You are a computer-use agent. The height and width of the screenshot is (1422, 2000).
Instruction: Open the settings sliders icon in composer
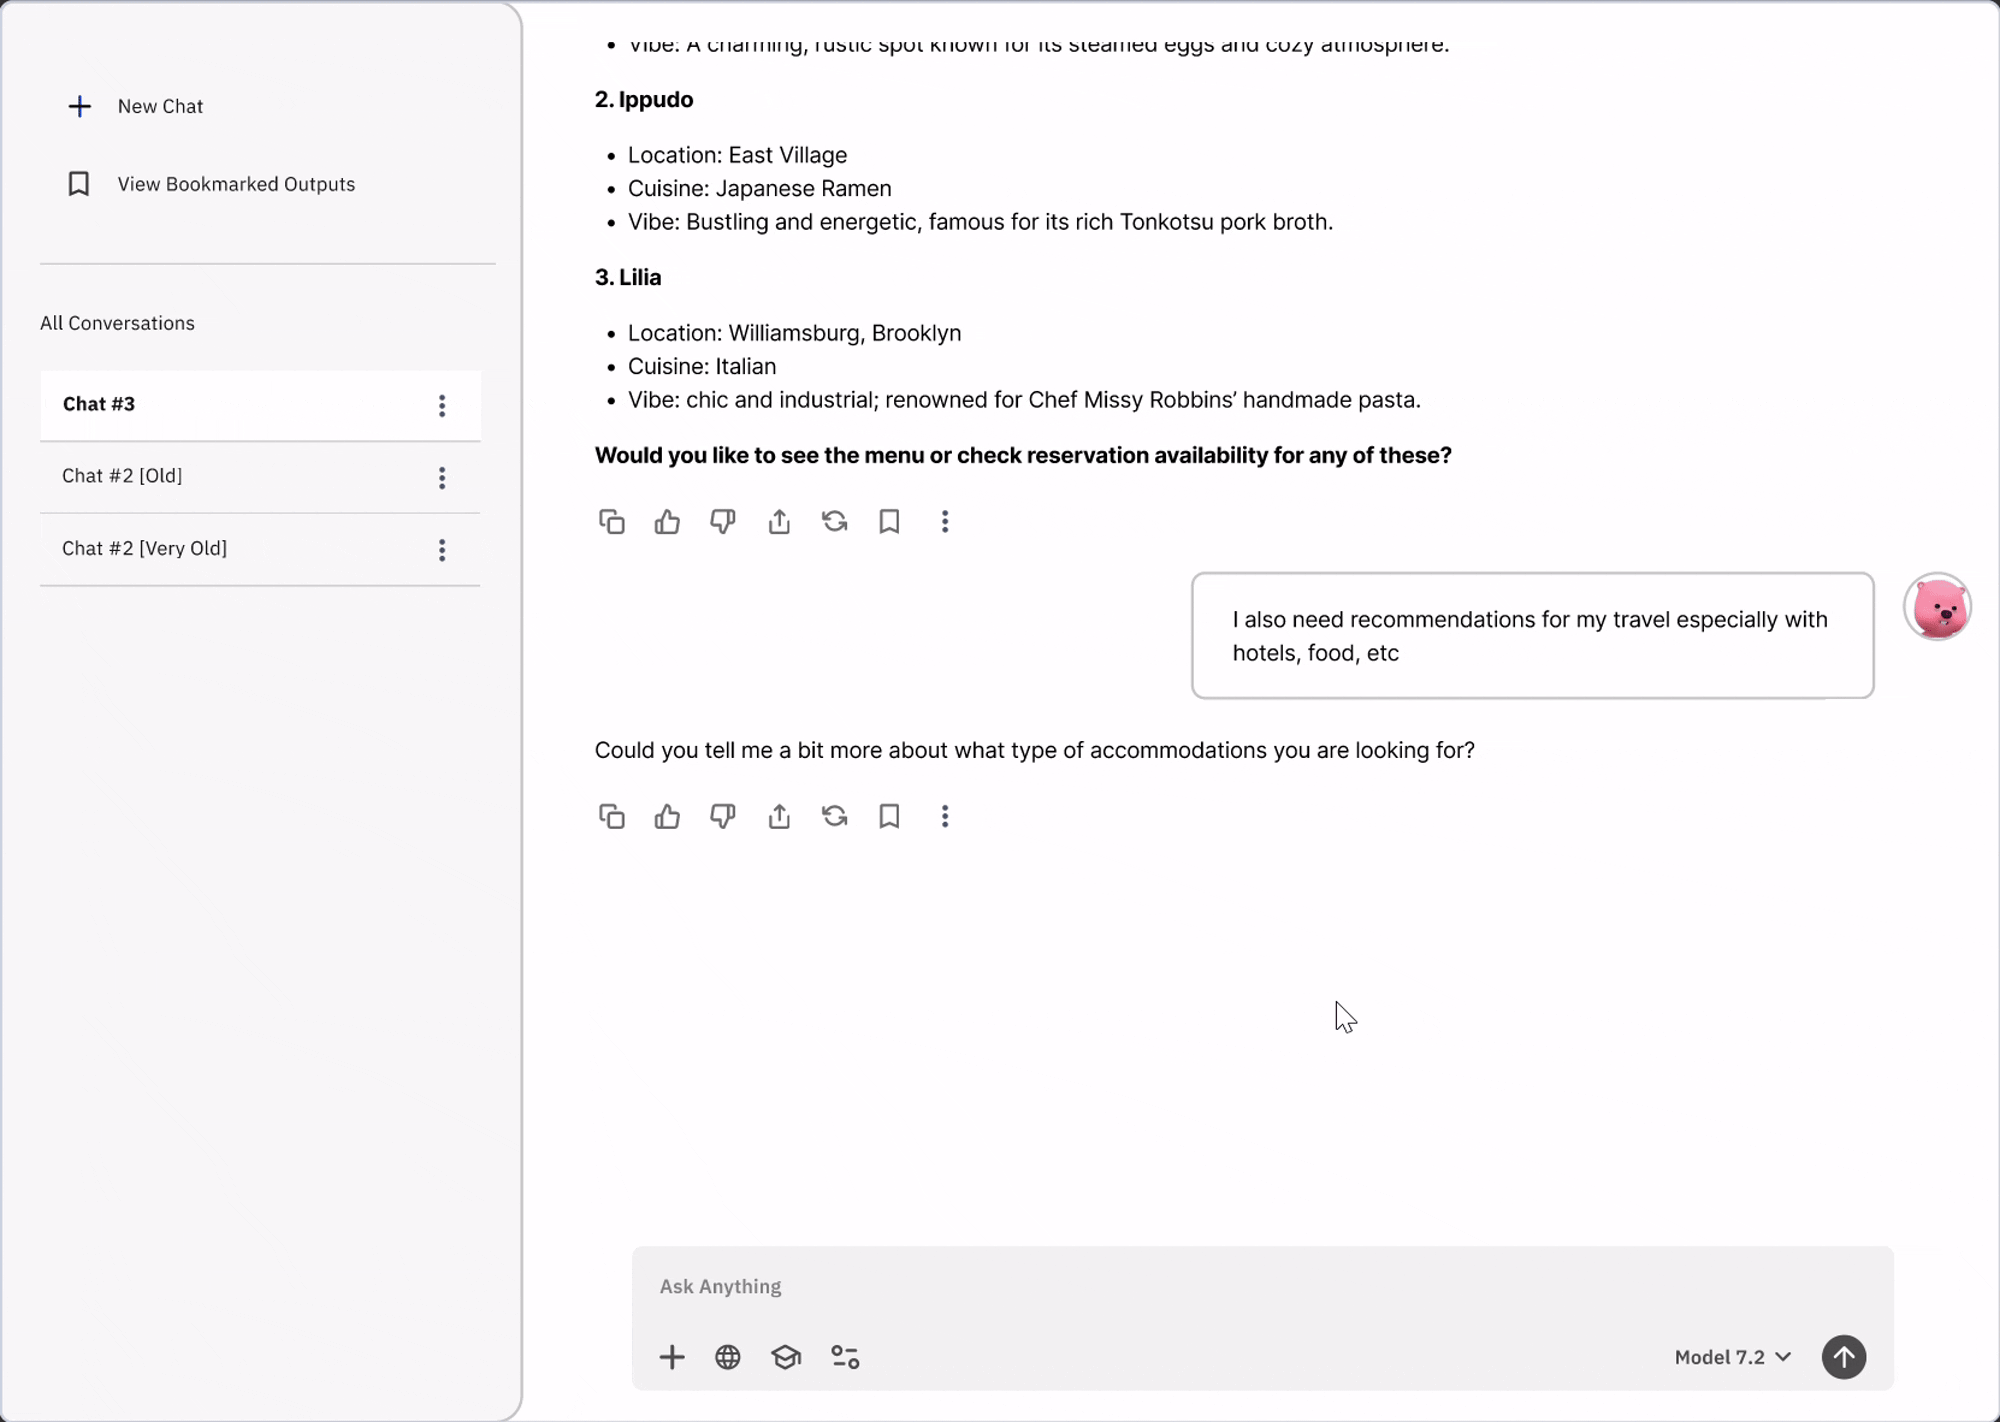click(x=845, y=1357)
